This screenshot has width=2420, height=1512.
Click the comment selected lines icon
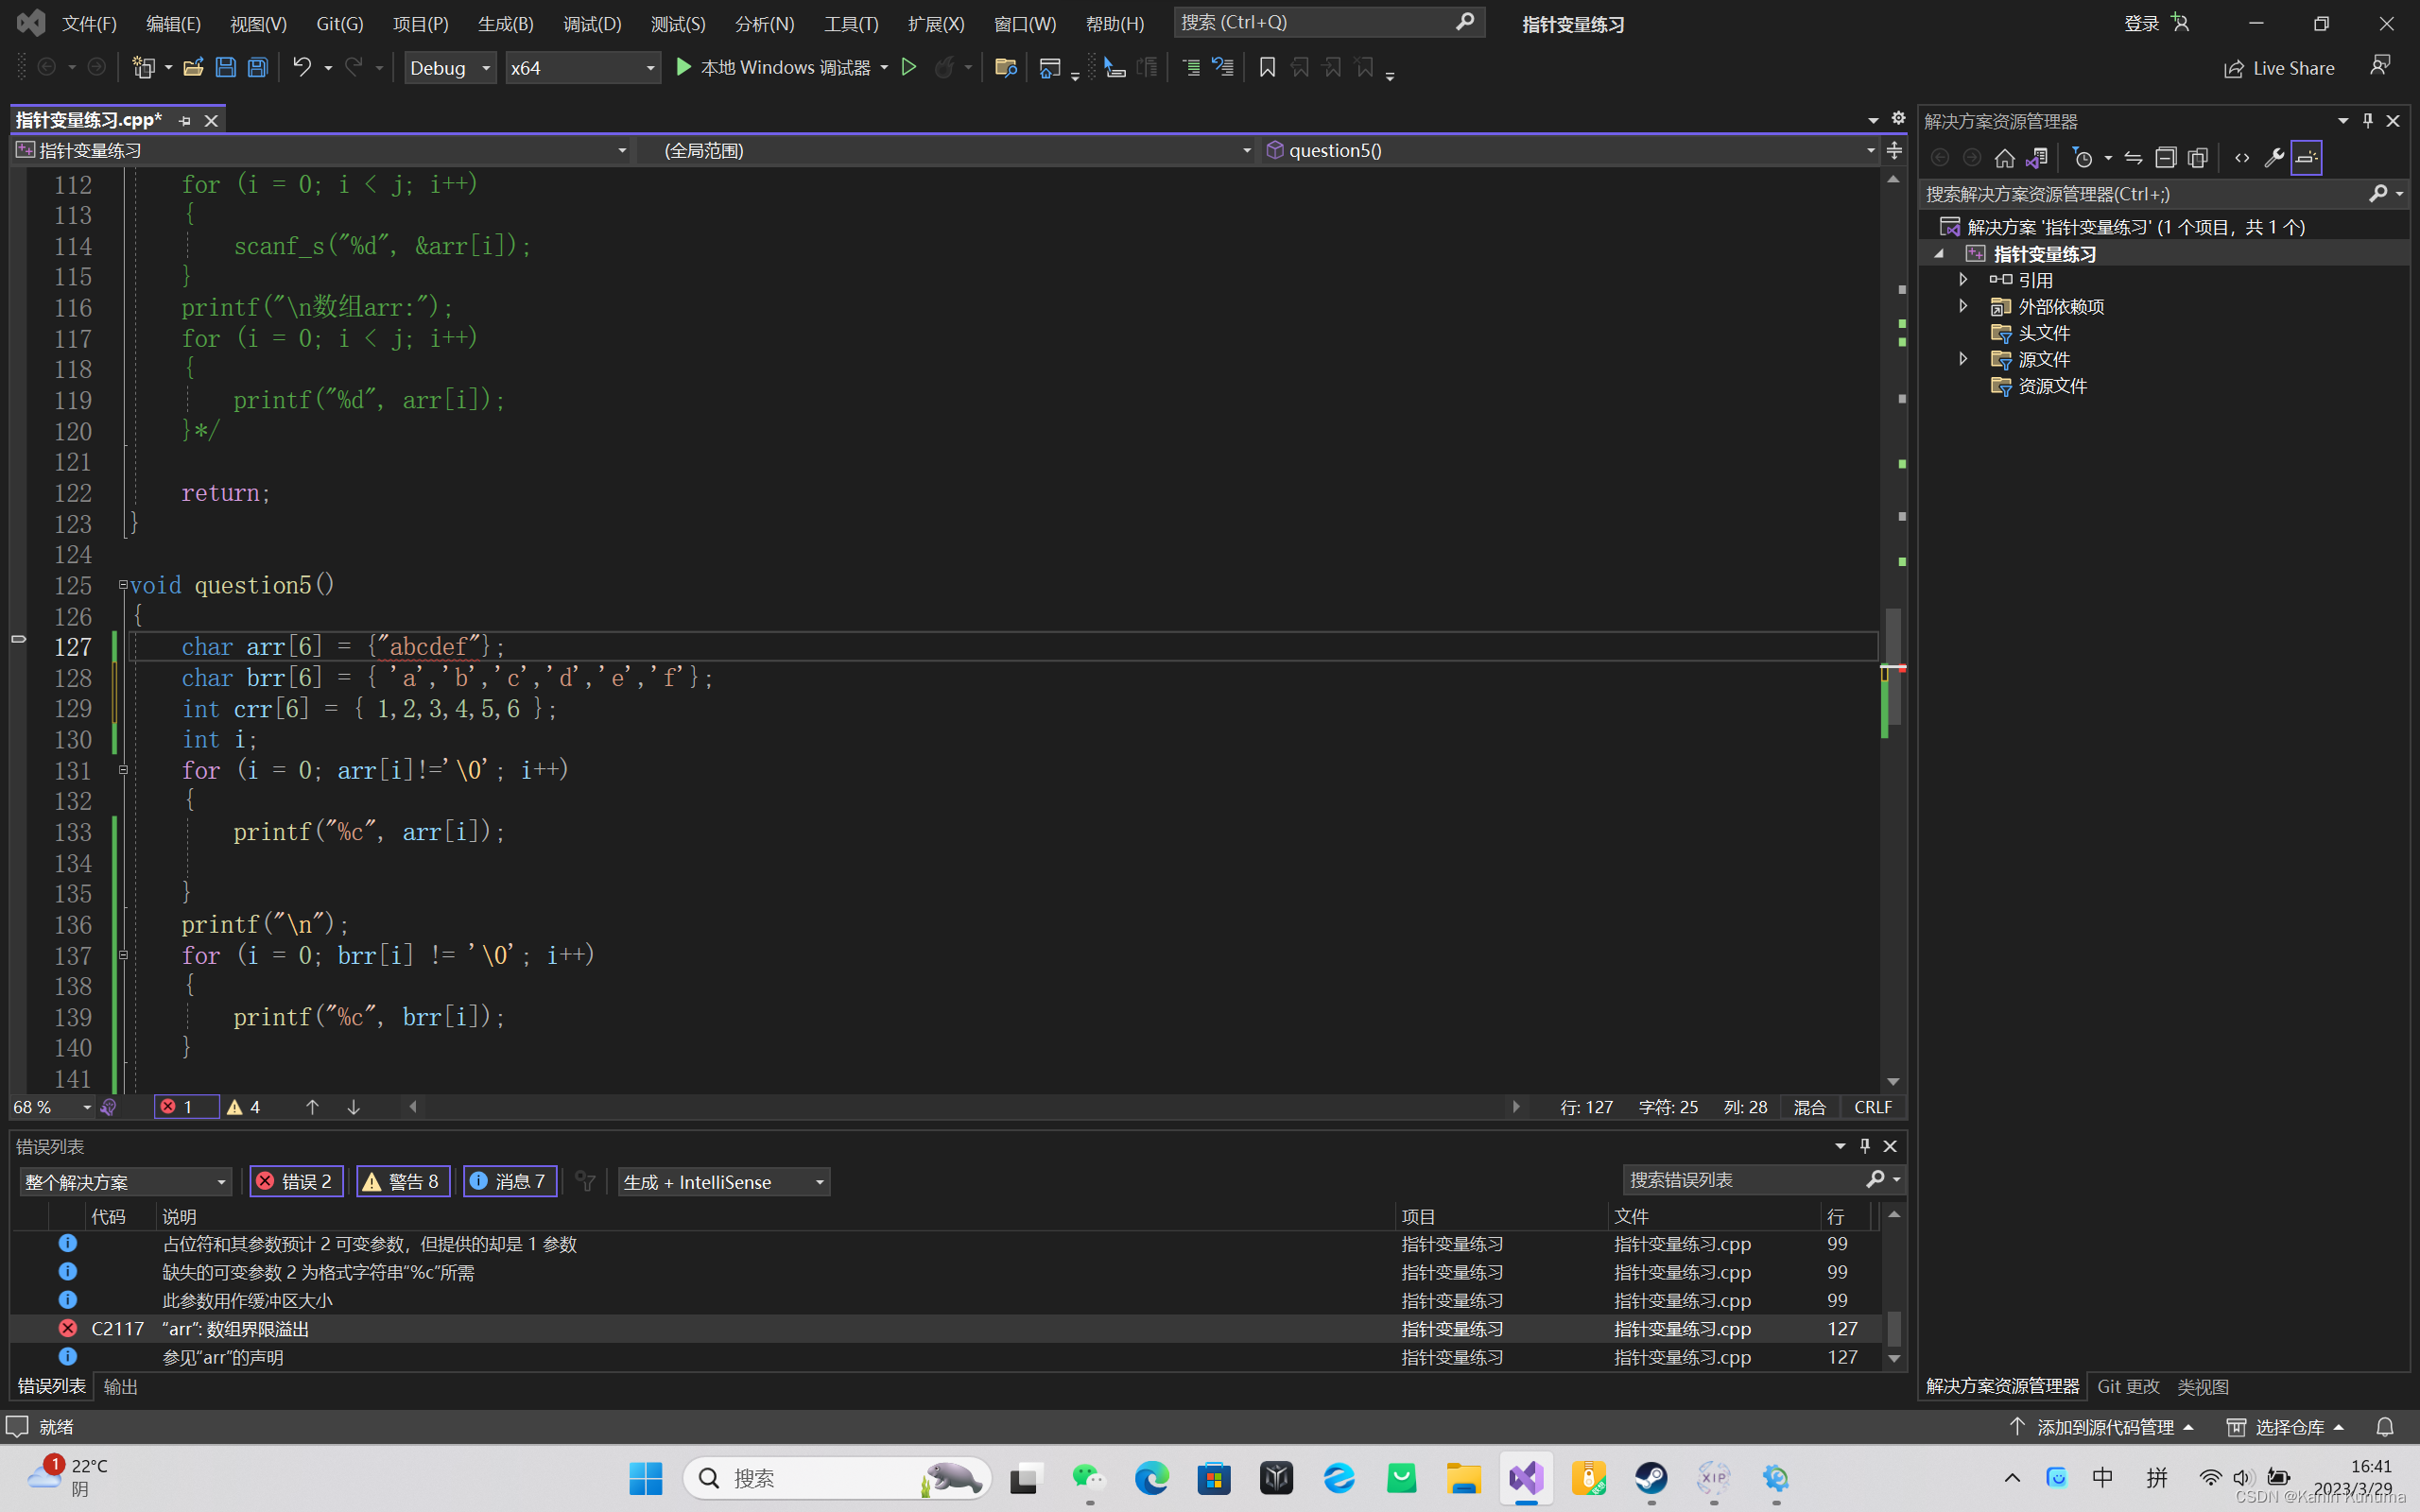1191,67
